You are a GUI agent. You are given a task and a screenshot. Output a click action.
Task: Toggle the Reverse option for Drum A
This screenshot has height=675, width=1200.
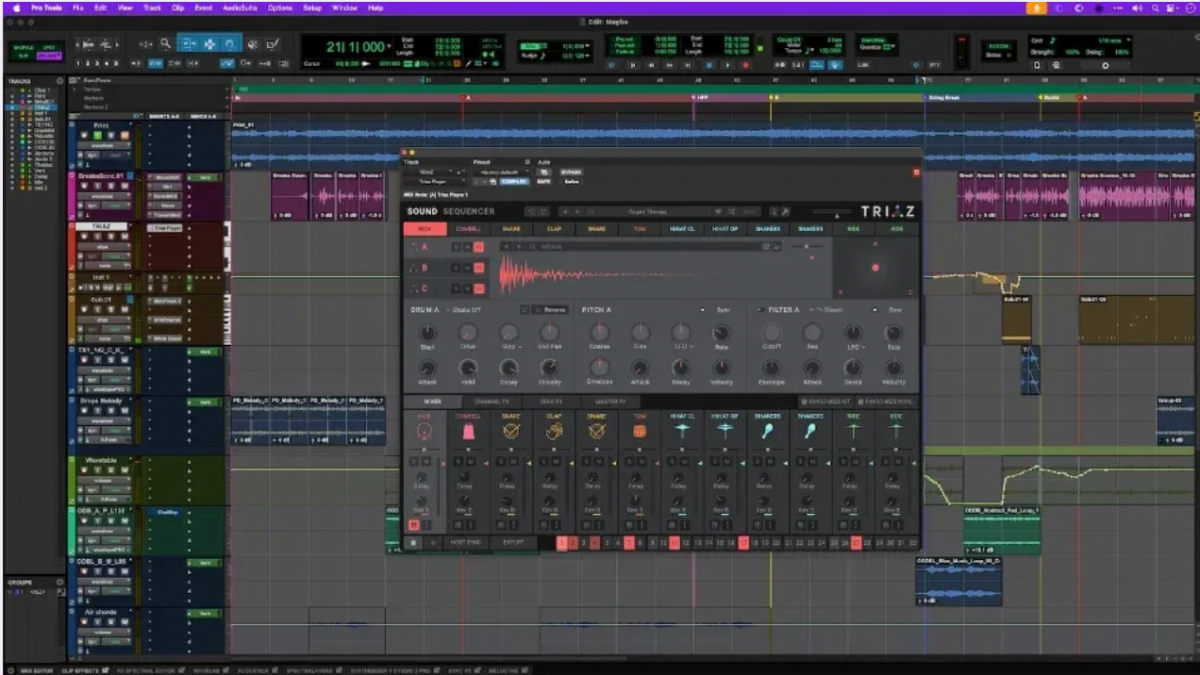551,310
